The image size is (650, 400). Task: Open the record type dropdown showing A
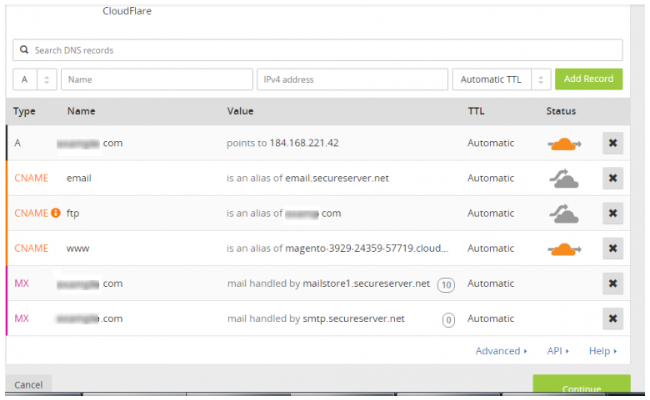click(x=35, y=79)
